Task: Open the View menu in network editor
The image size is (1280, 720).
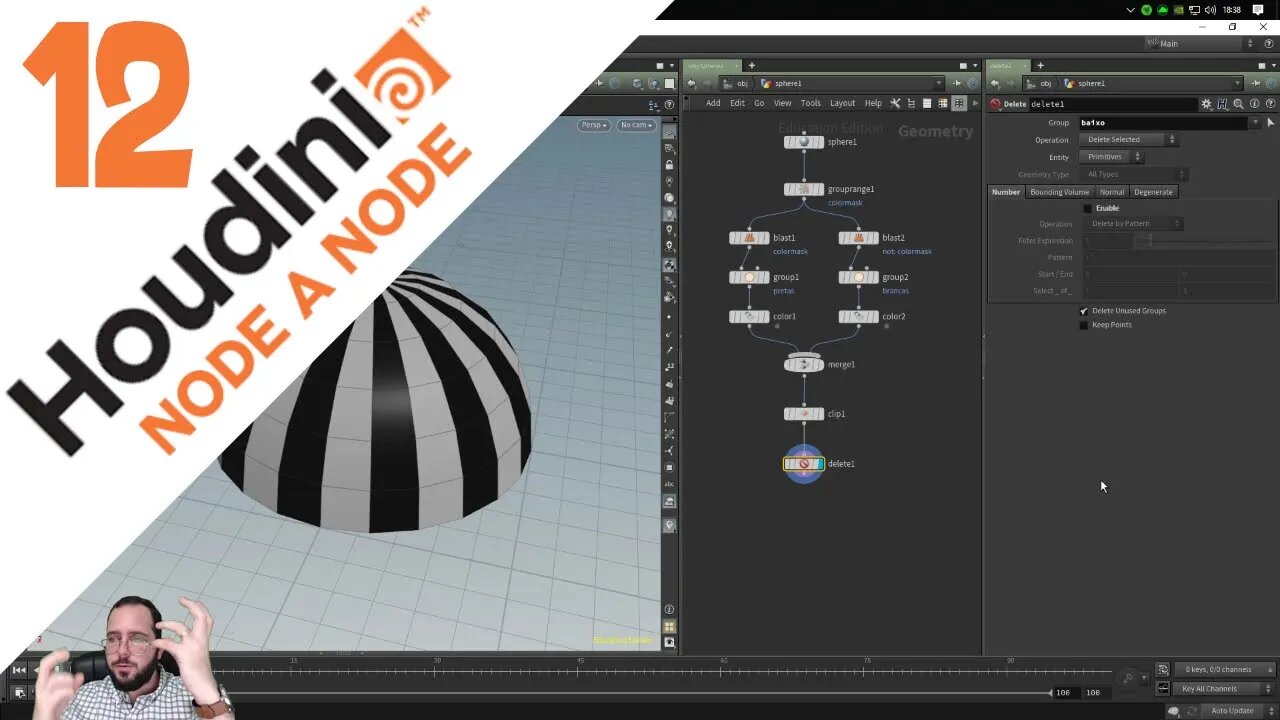Action: (x=782, y=103)
